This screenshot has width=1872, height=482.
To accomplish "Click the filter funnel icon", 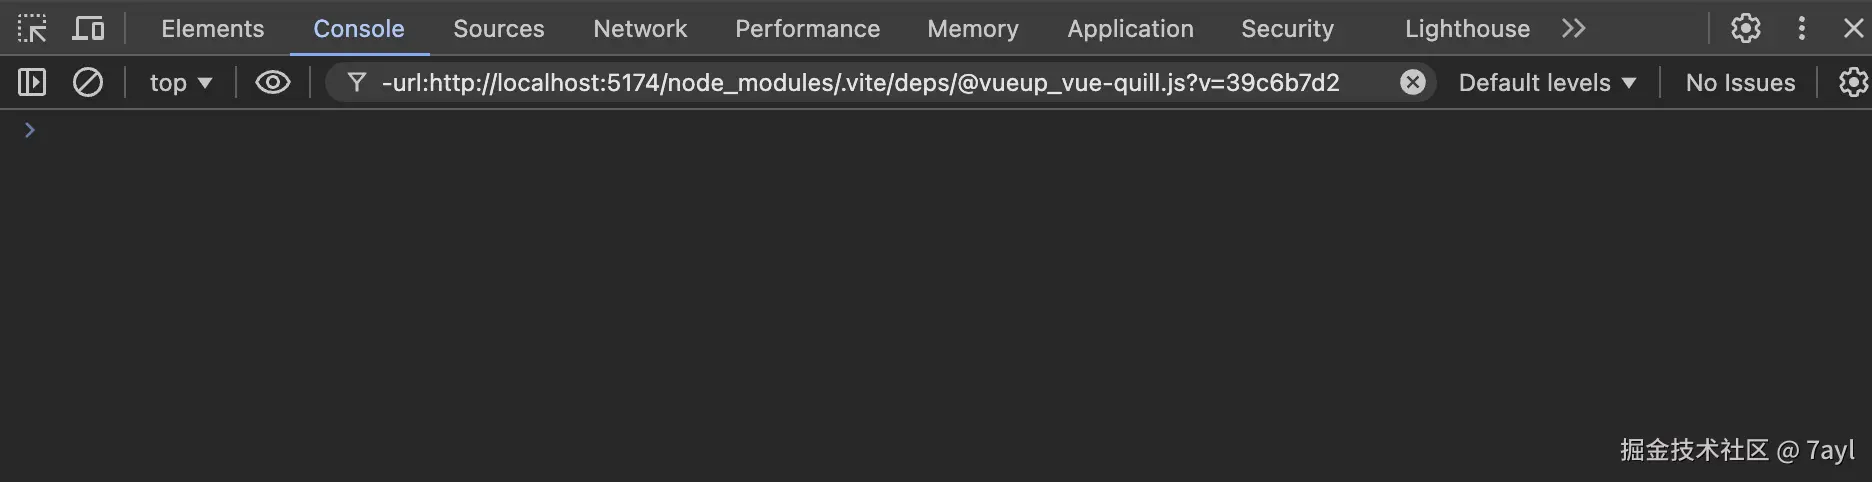I will 356,82.
